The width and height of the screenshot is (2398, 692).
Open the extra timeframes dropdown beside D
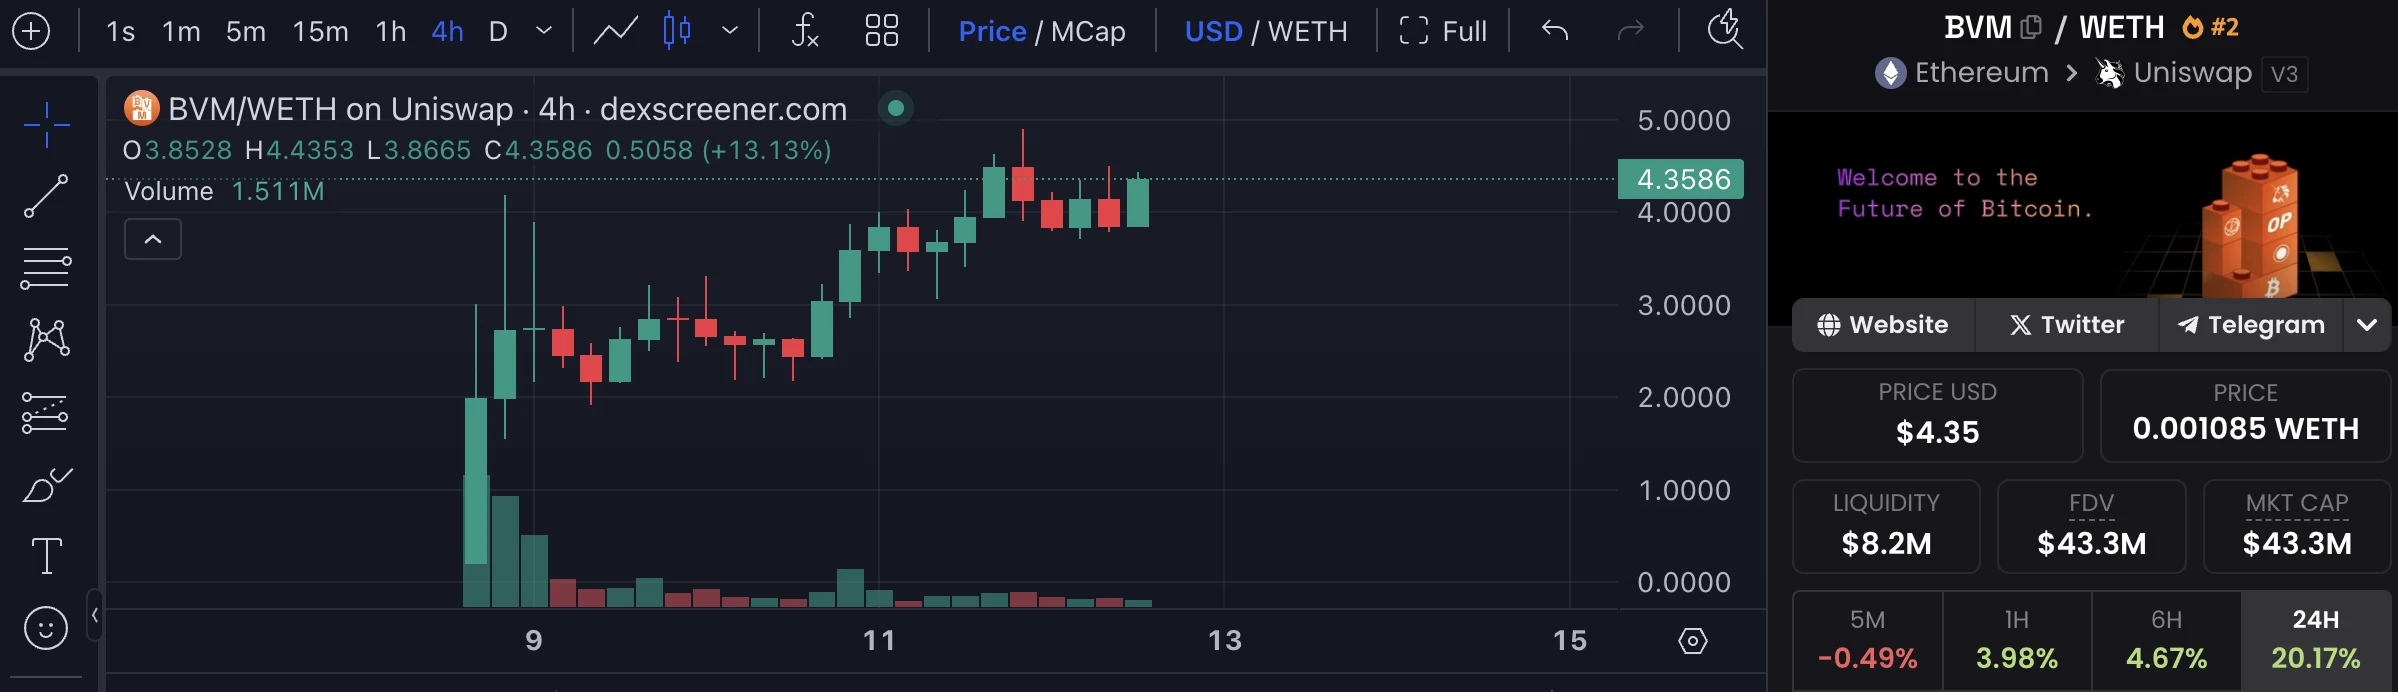coord(543,31)
